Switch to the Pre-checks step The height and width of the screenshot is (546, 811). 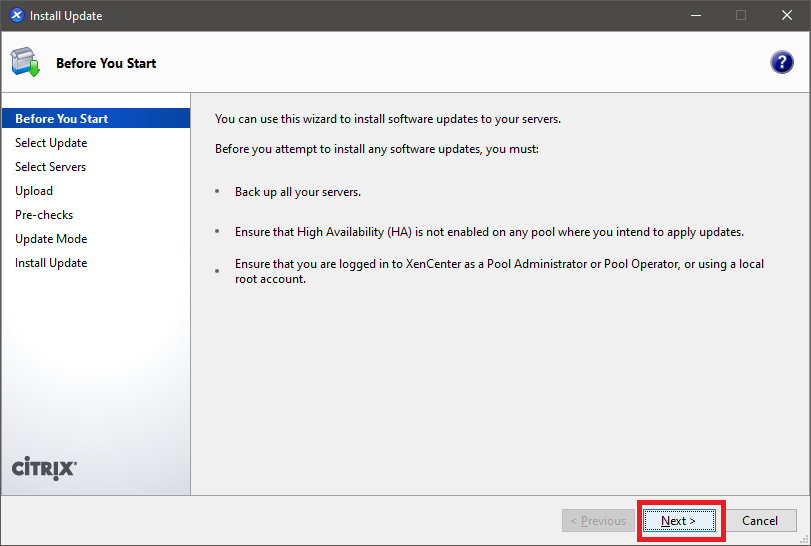pos(44,215)
